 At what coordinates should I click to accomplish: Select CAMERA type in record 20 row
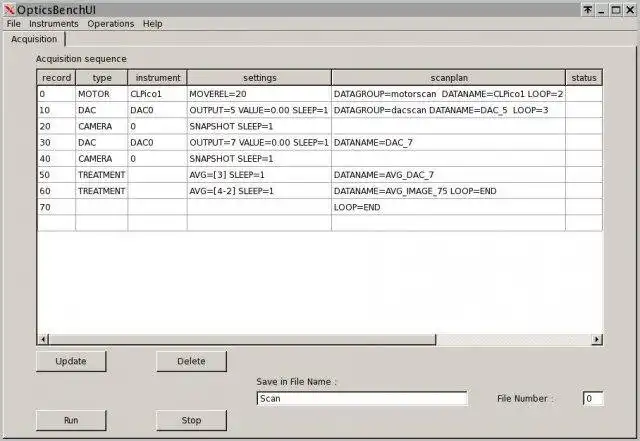pyautogui.click(x=102, y=126)
